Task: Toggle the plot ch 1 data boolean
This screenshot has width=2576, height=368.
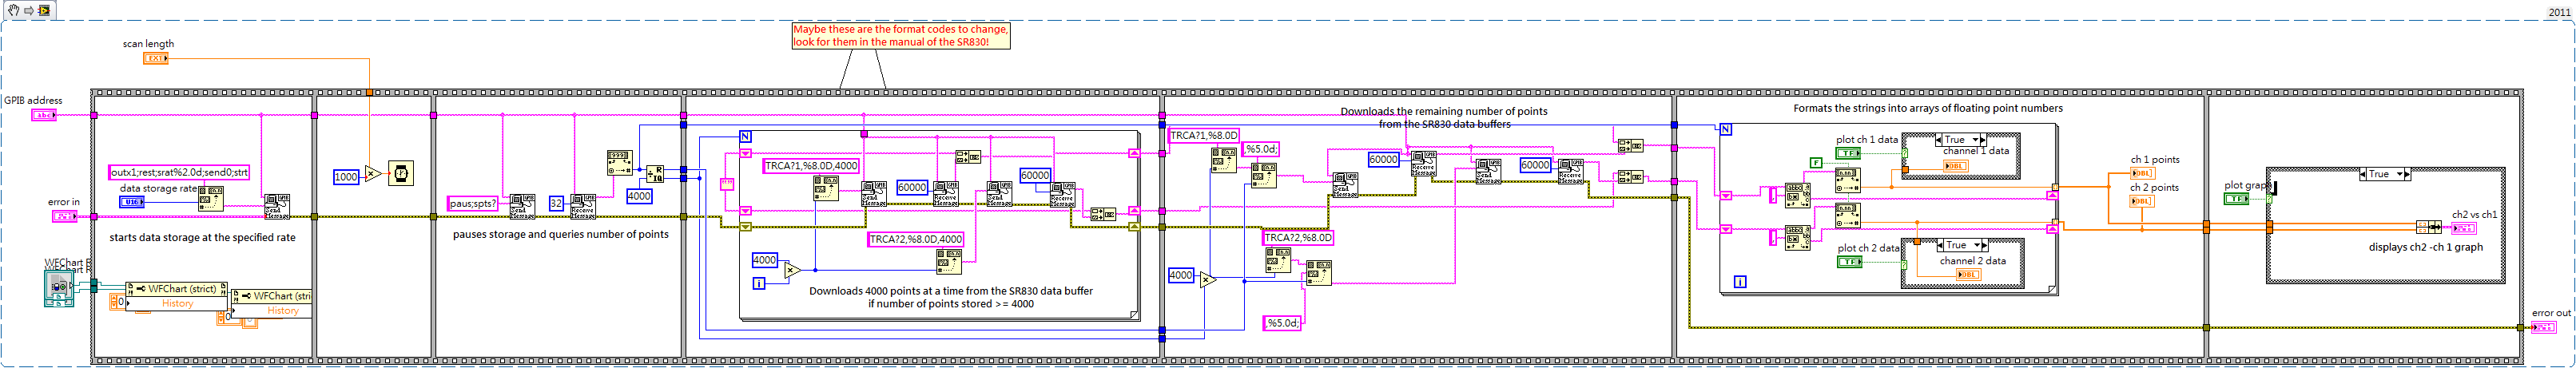Action: (x=1848, y=153)
